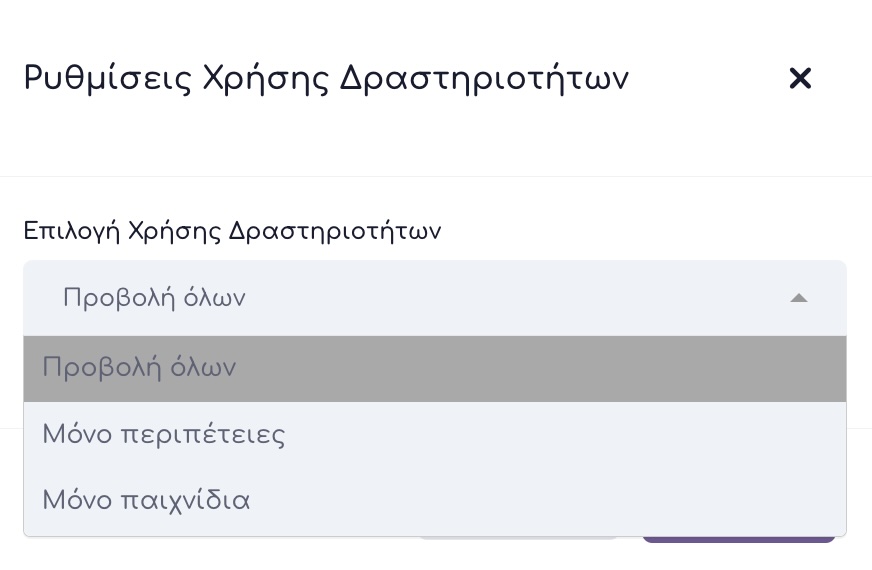The height and width of the screenshot is (570, 872).
Task: Collapse the dropdown using the arrow icon
Action: 798,298
